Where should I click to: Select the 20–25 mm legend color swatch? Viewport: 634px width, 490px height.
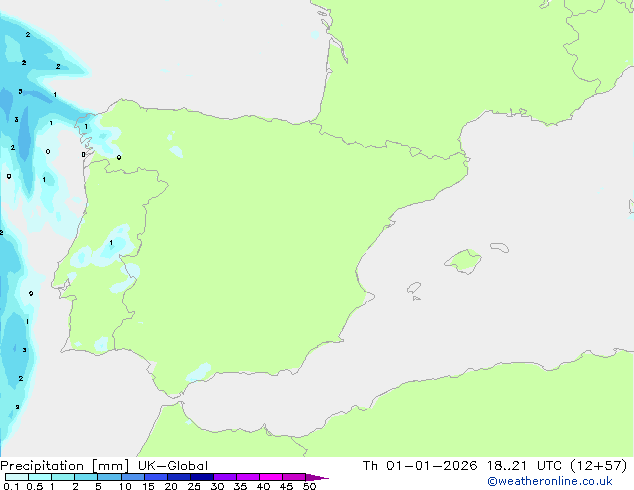[x=178, y=477]
